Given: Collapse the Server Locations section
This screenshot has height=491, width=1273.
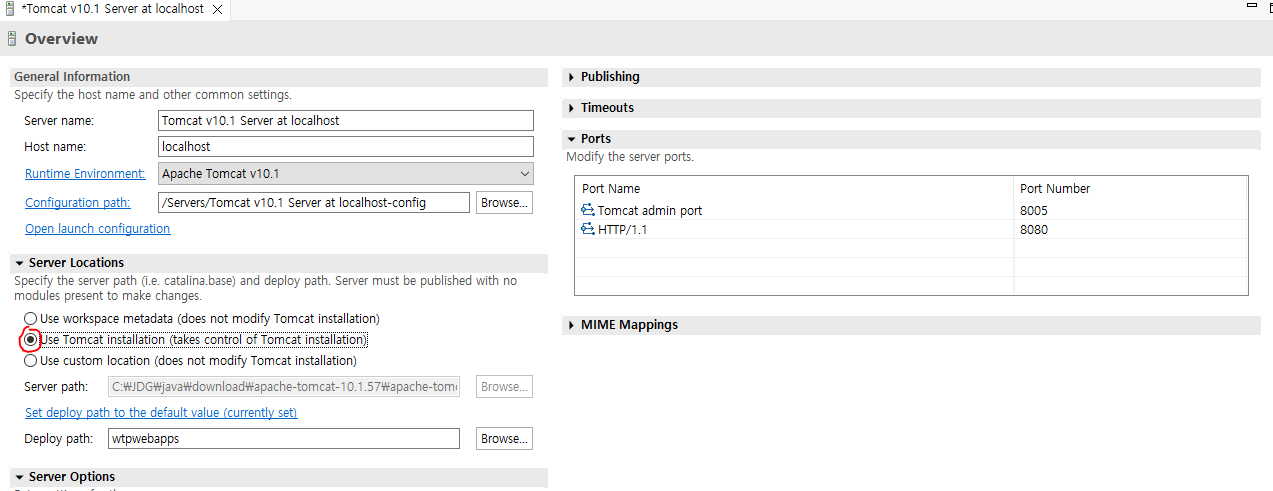Looking at the screenshot, I should [19, 263].
